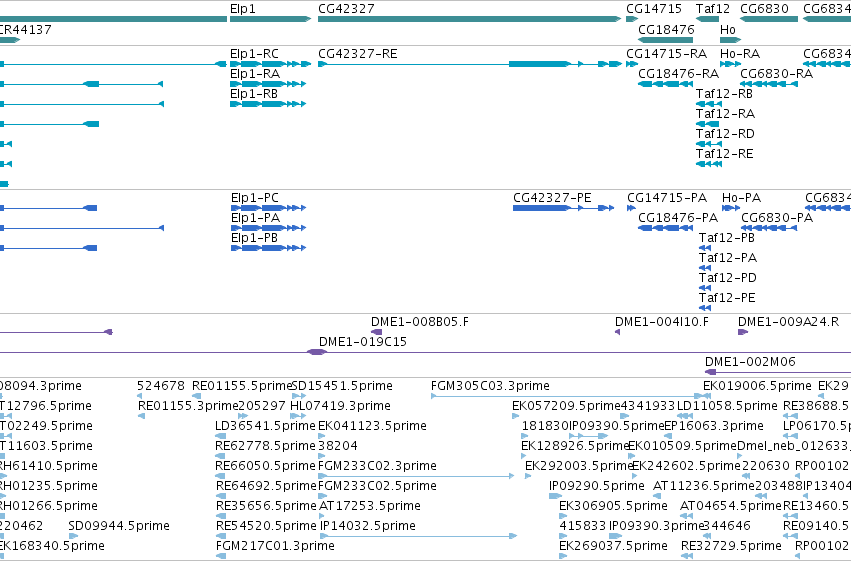Click the RE64692.5prime EST label
851x561 pixels.
(x=266, y=487)
